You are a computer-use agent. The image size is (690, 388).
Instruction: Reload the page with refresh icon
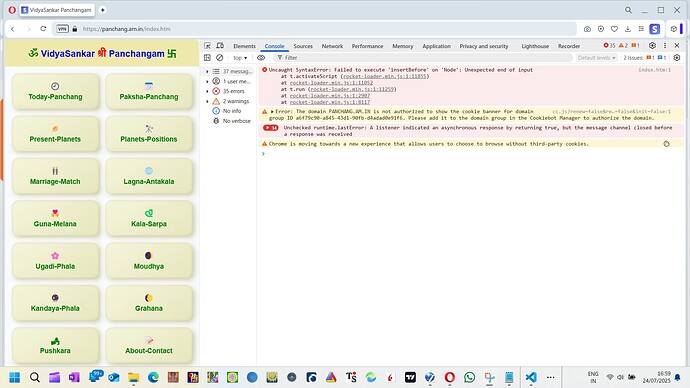[43, 29]
